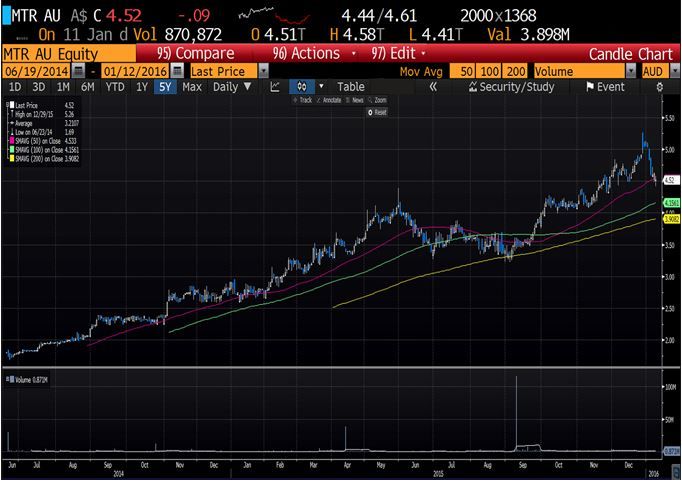Expand the Last Price dropdown arrow
The image size is (682, 483).
click(263, 71)
